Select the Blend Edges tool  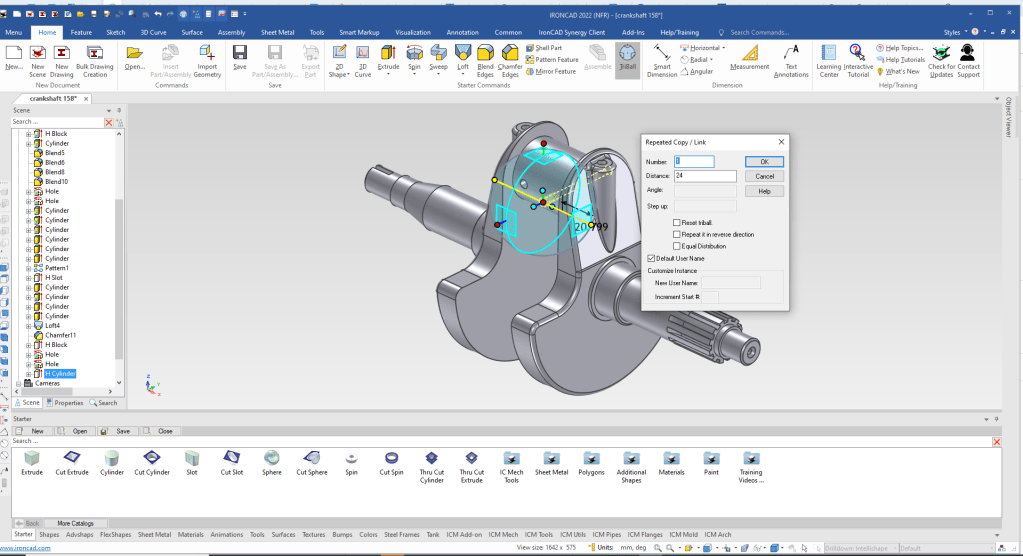pyautogui.click(x=487, y=60)
